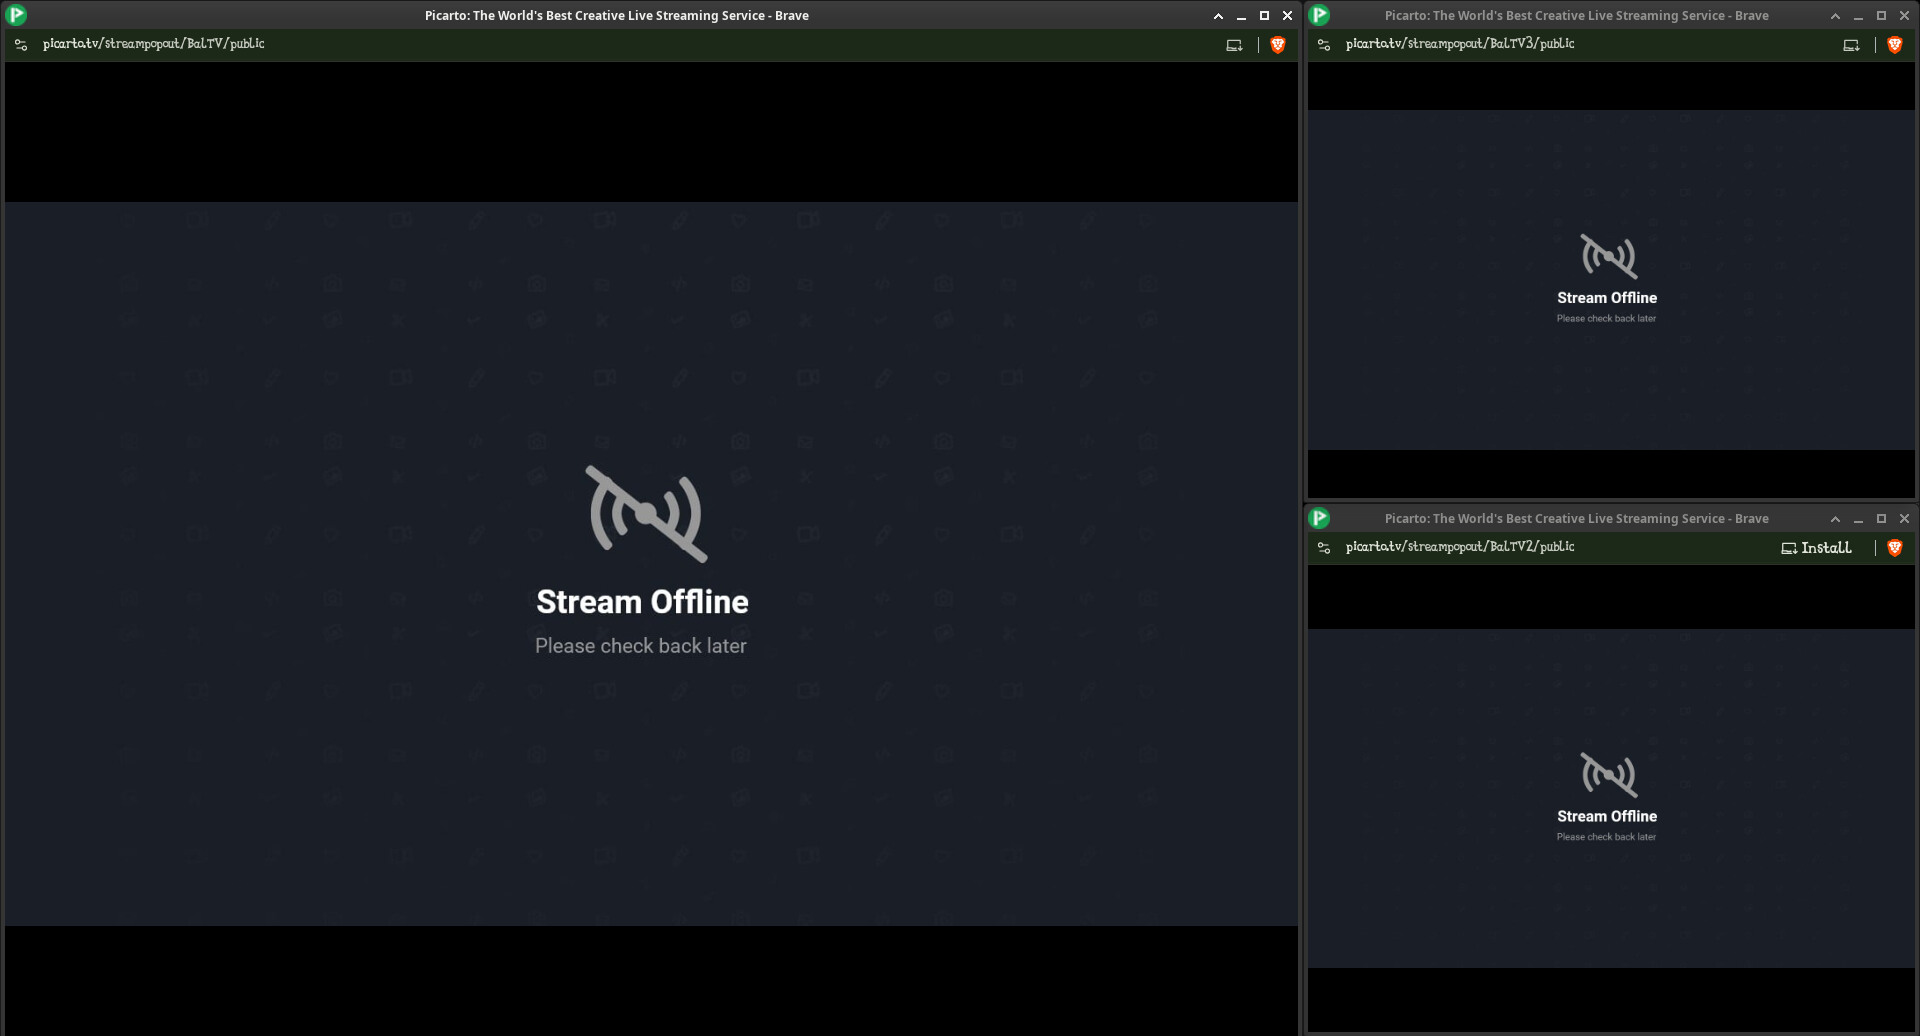1920x1036 pixels.
Task: Open Brave Shields icon in BalTV2 window
Action: click(1895, 548)
